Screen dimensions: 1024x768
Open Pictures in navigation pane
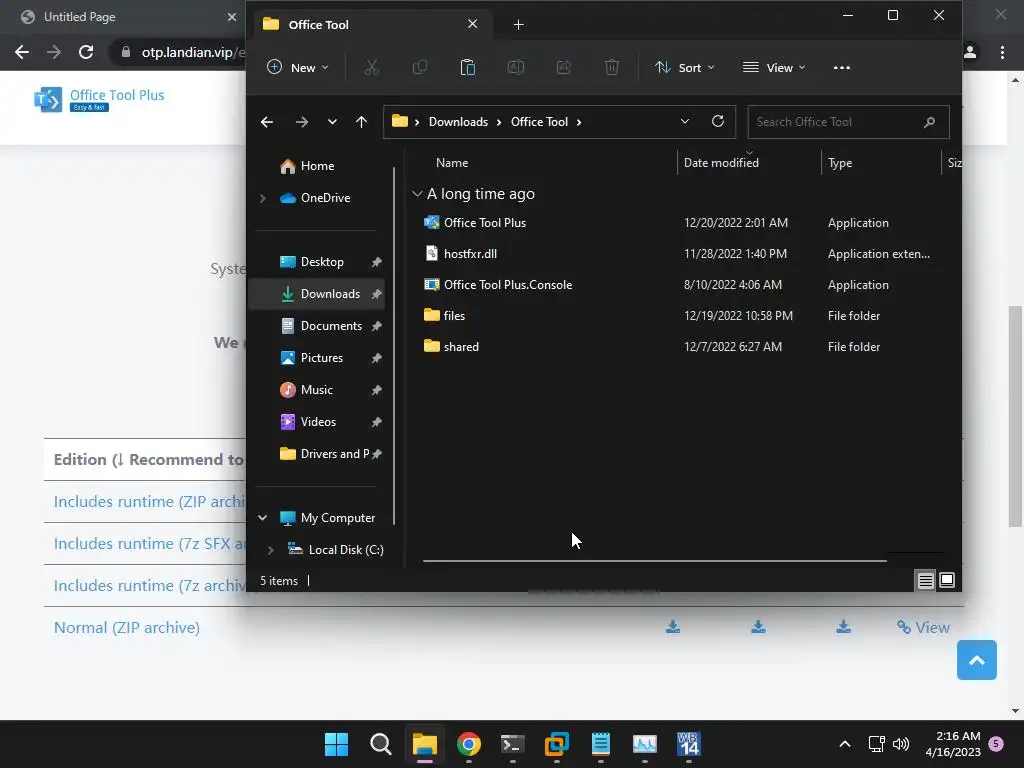pos(320,358)
